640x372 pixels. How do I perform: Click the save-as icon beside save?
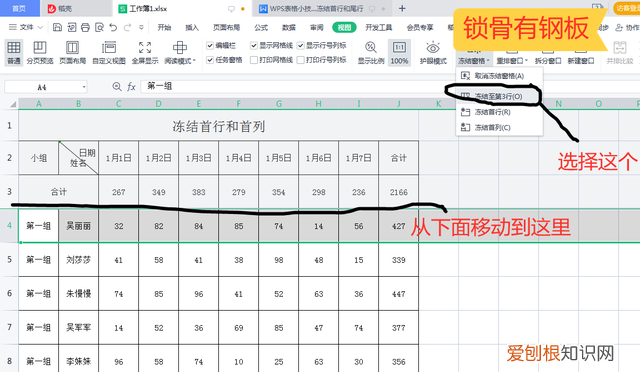click(x=71, y=27)
